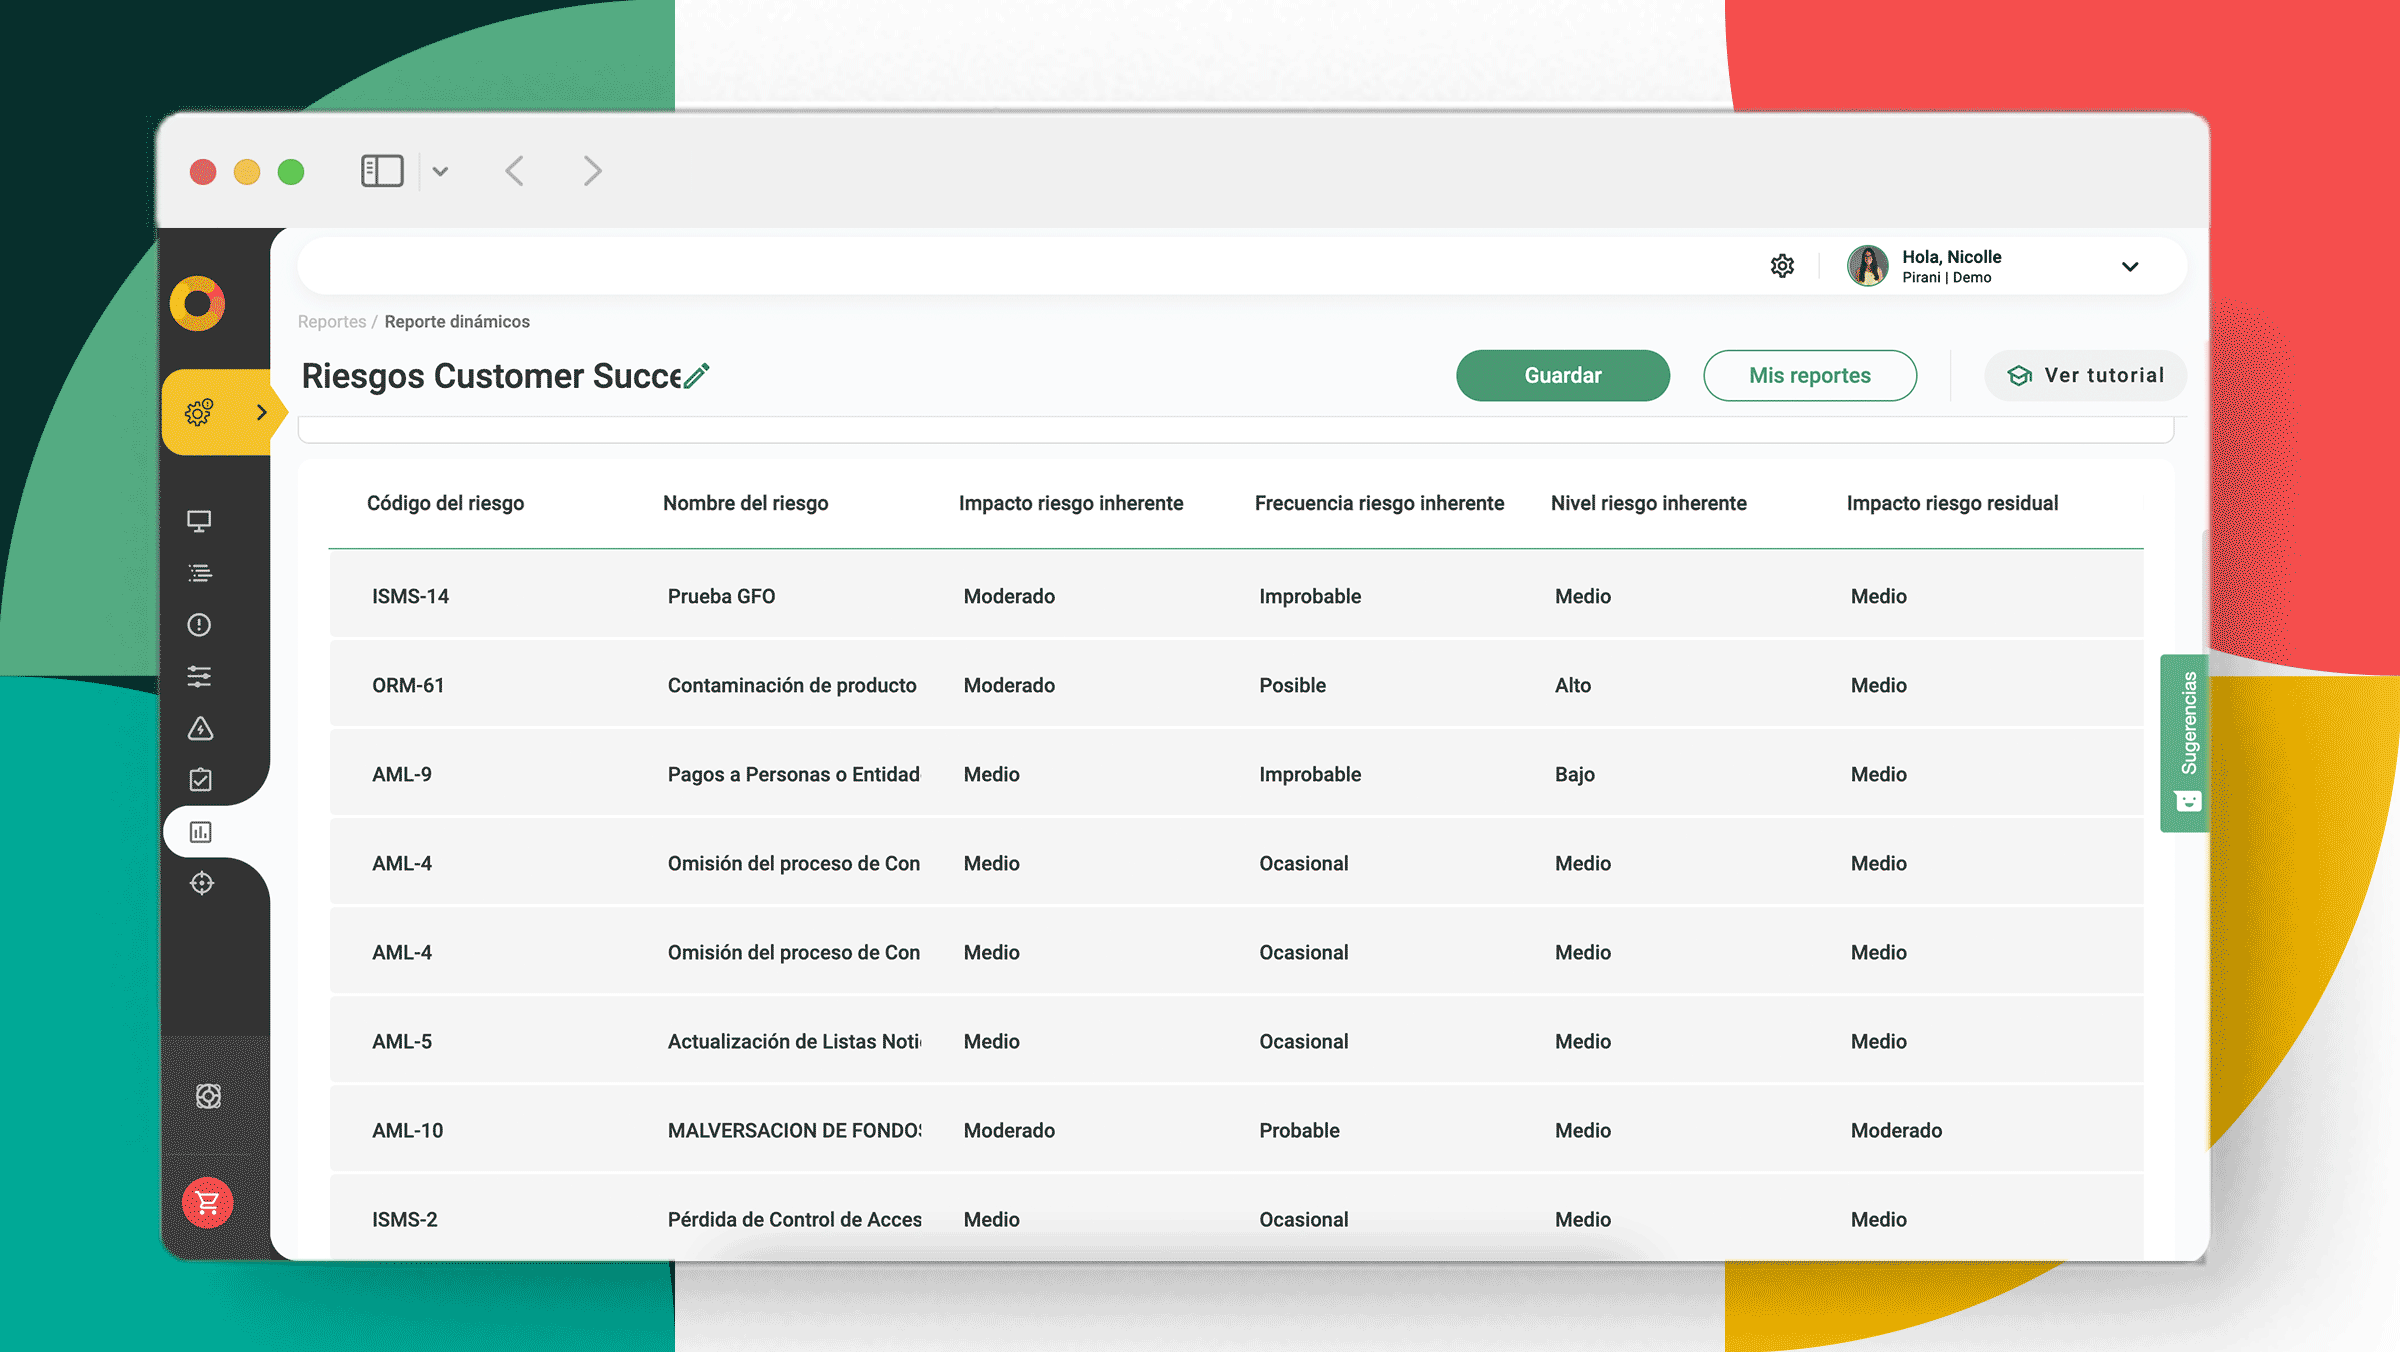Screen dimensions: 2400x1352
Task: Open settings gear in top bar
Action: click(x=1782, y=266)
